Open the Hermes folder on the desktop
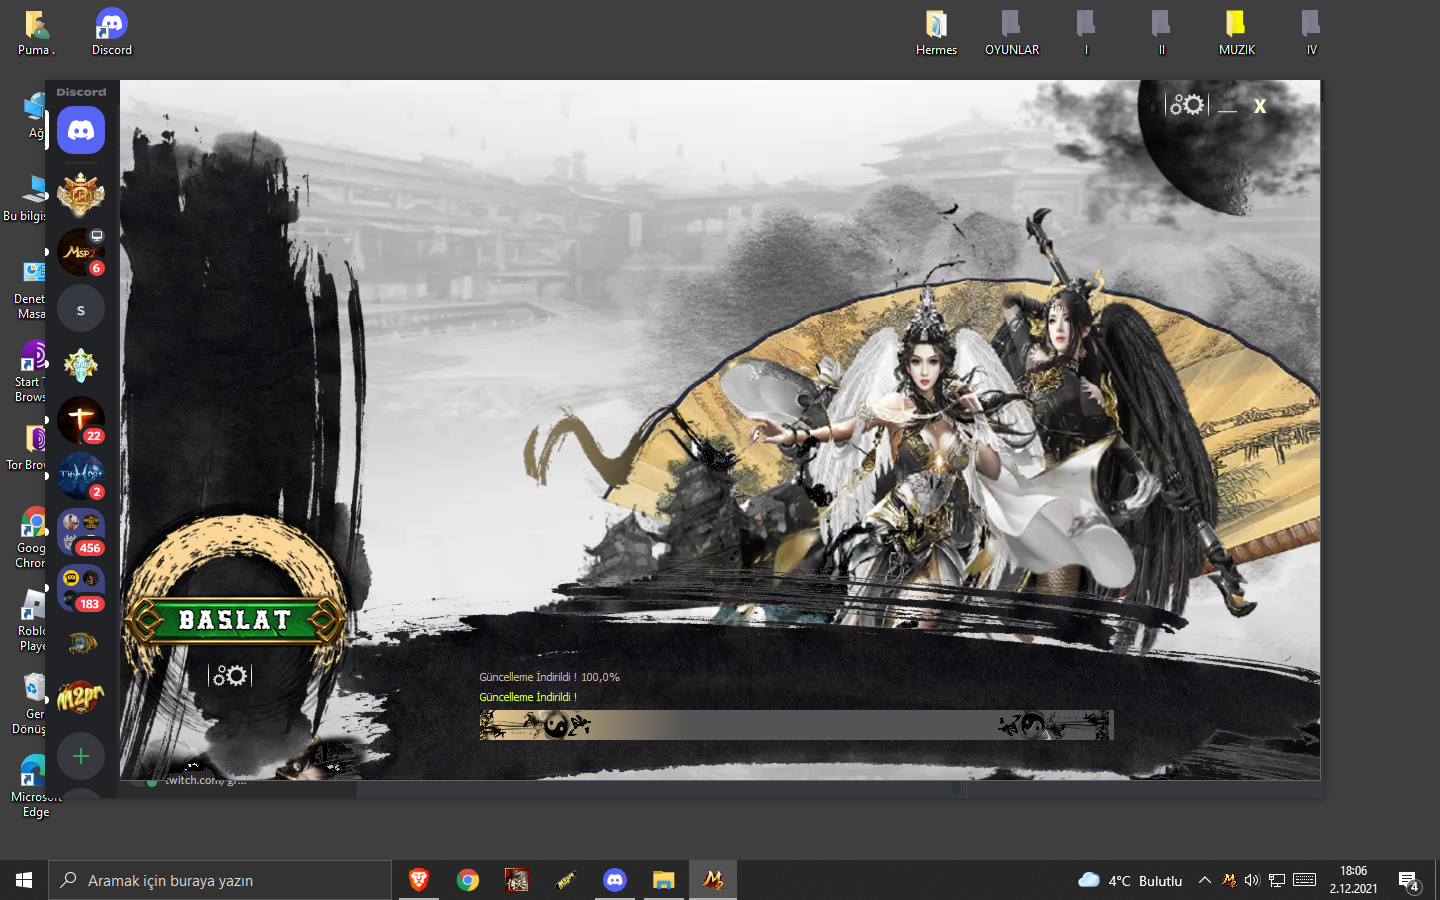 pos(936,32)
